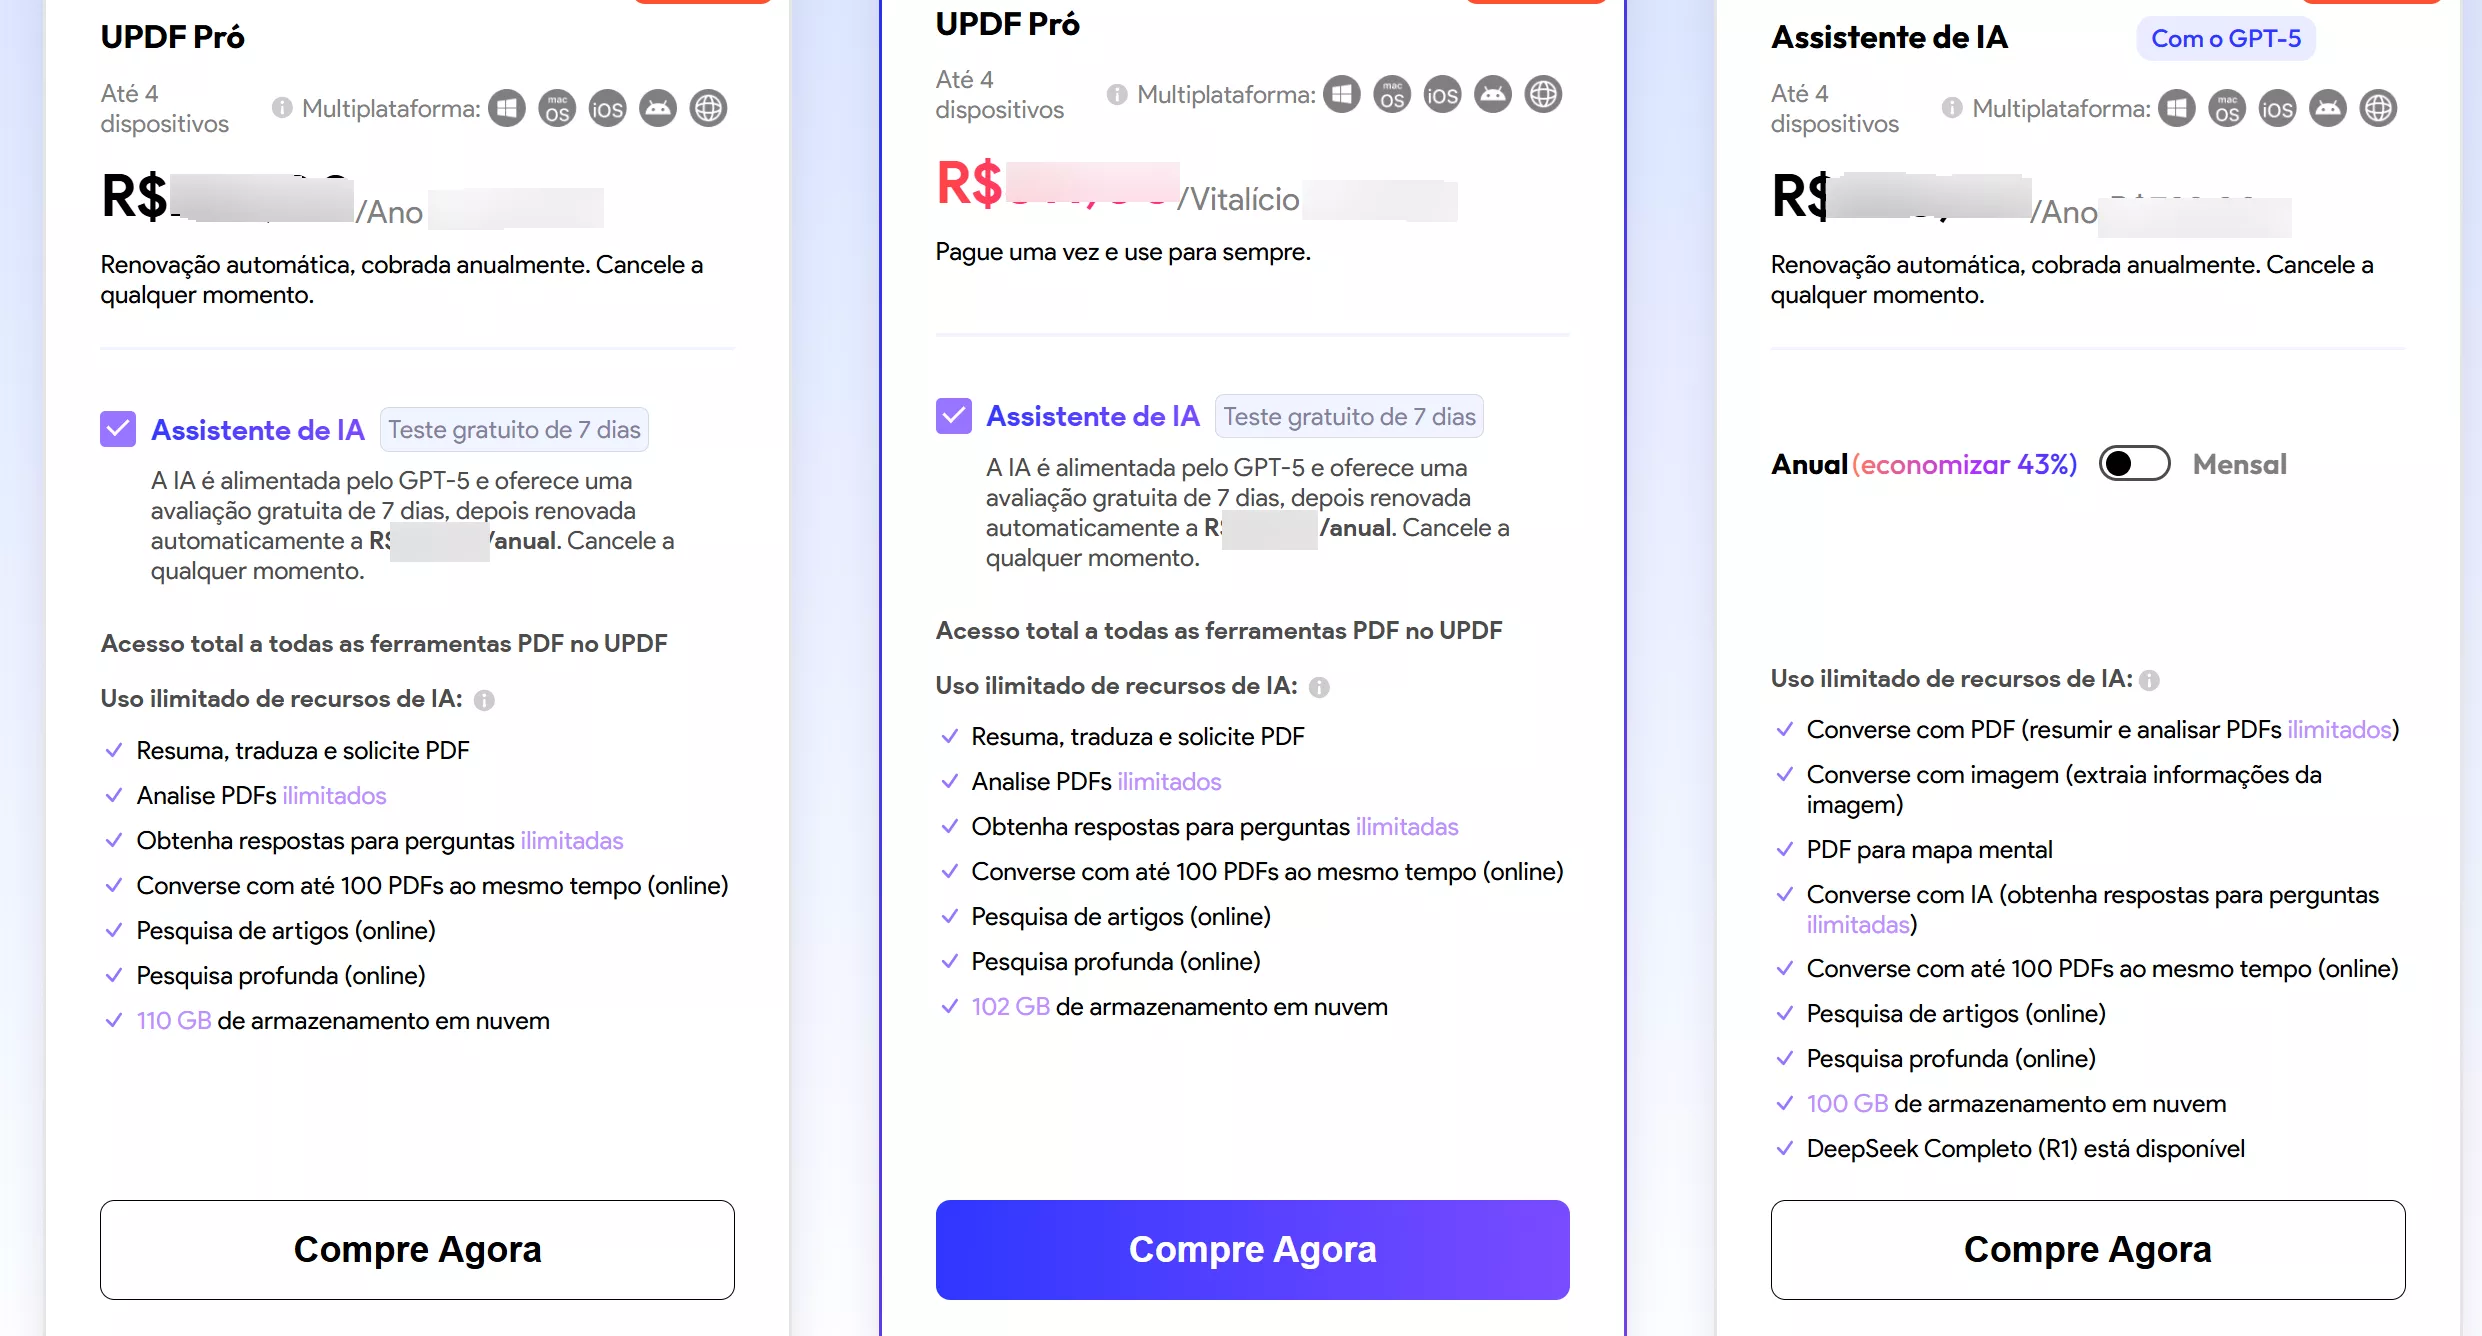Screen dimensions: 2482x1336
Task: Click the Windows icon in Assistente de IA card
Action: [2177, 108]
